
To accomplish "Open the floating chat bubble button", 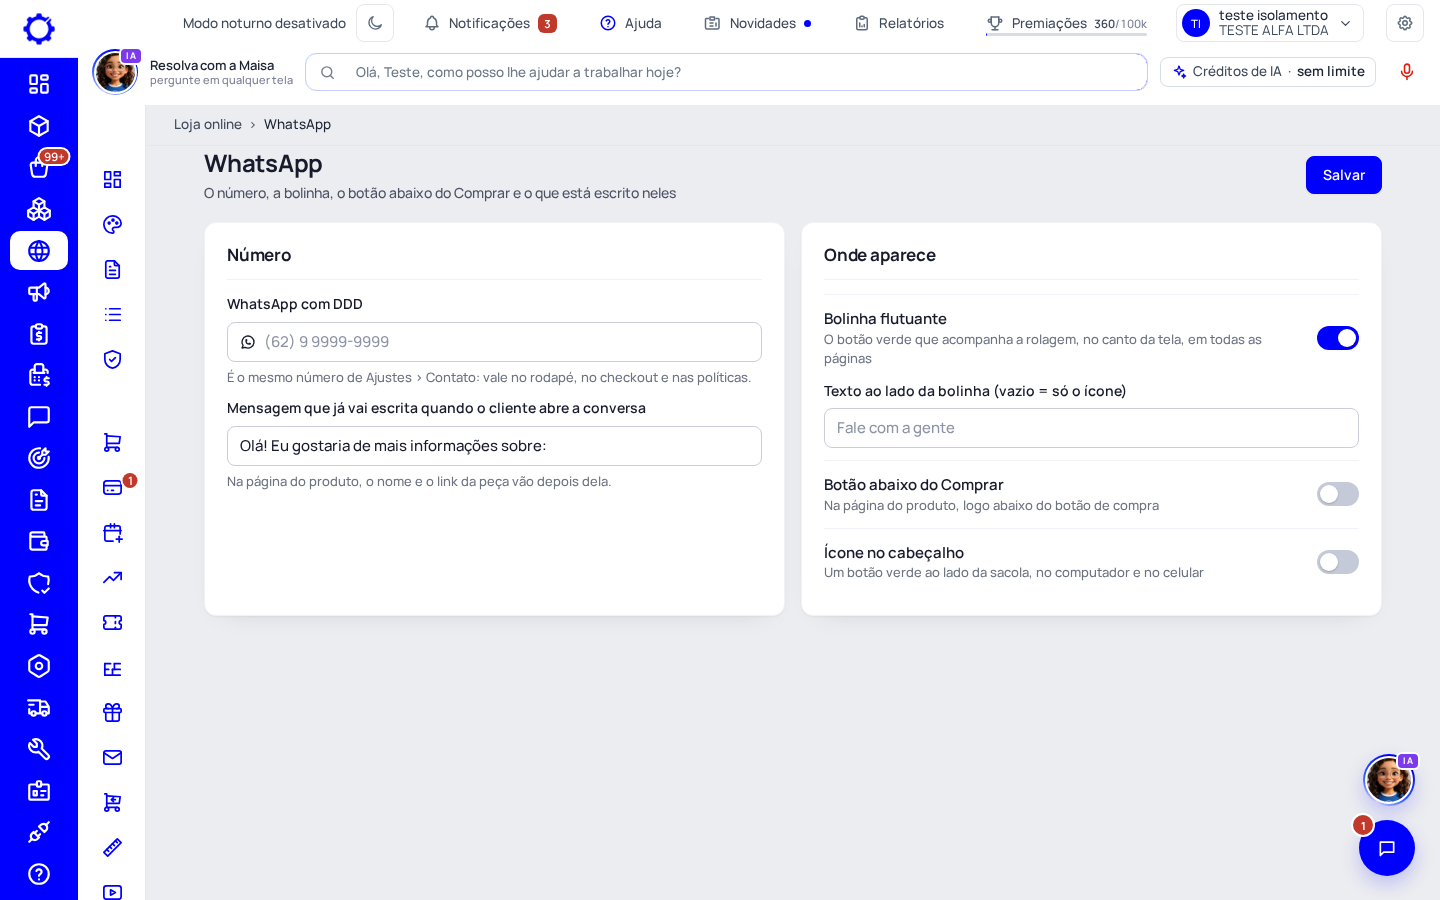I will (1387, 848).
